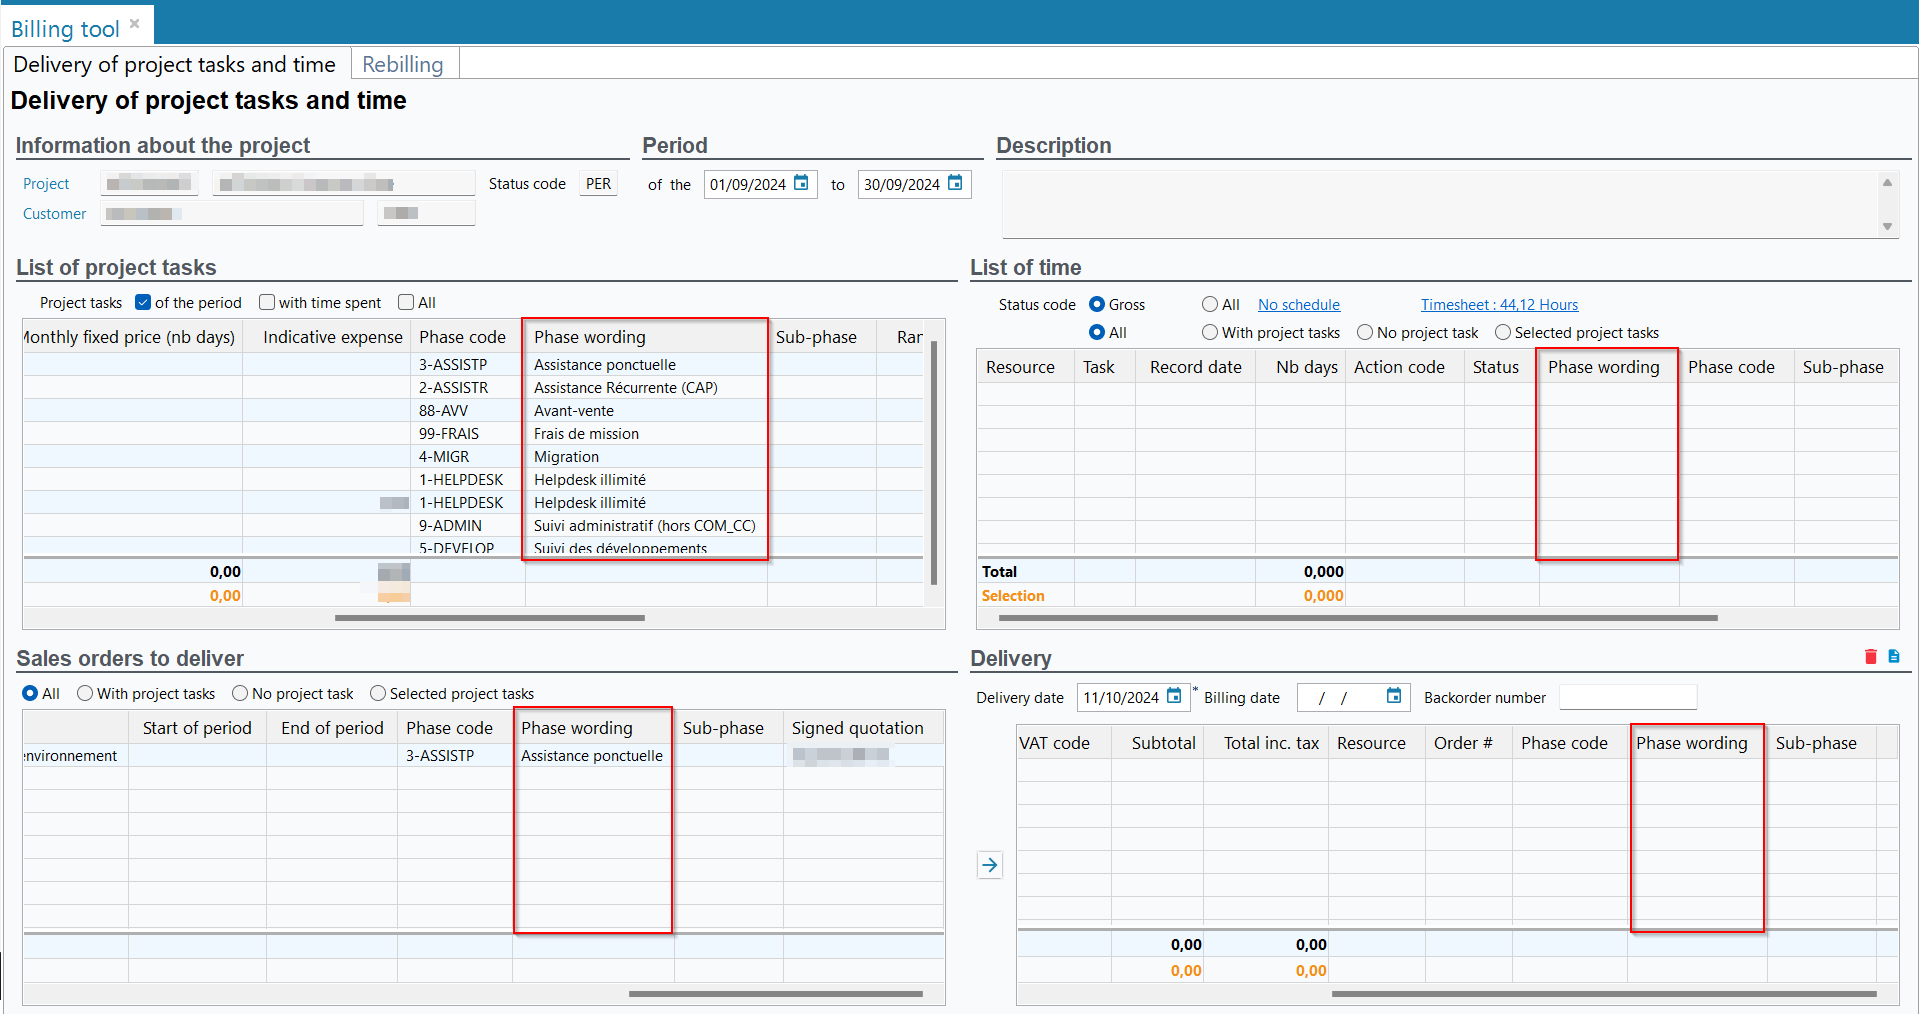Enable the 'with time spent' checkbox
Image resolution: width=1919 pixels, height=1014 pixels.
(267, 302)
